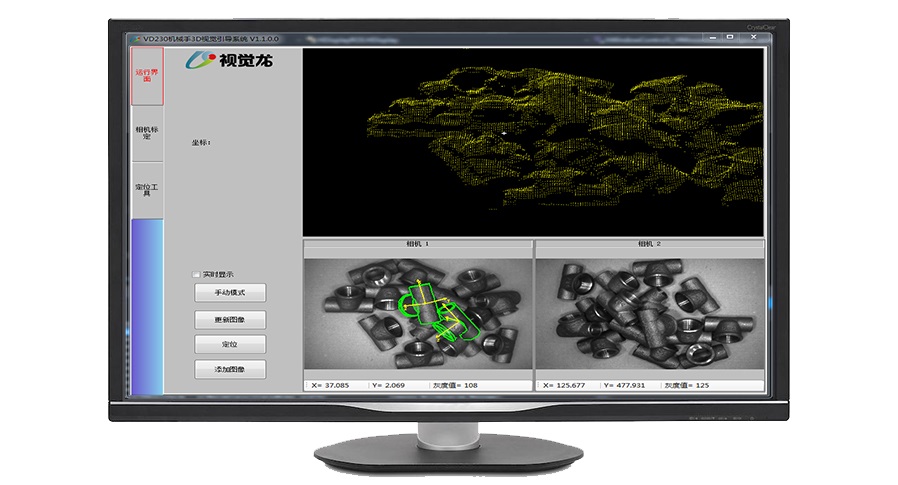Click the 添加图像 button
898x485 pixels.
(x=230, y=369)
